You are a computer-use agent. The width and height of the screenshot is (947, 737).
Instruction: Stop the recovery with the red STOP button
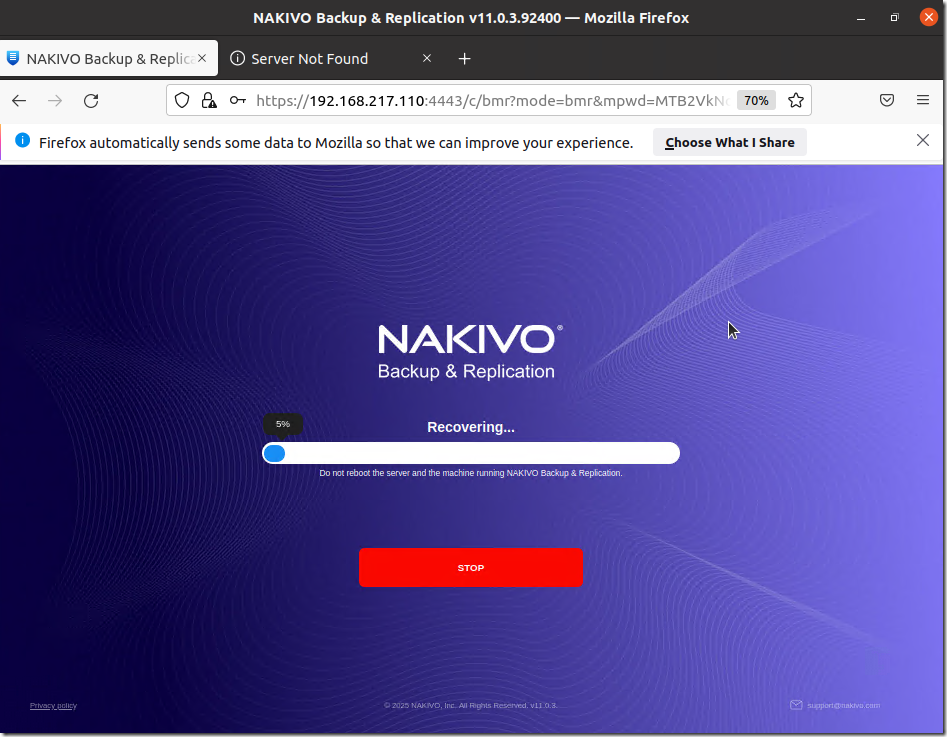click(x=470, y=567)
